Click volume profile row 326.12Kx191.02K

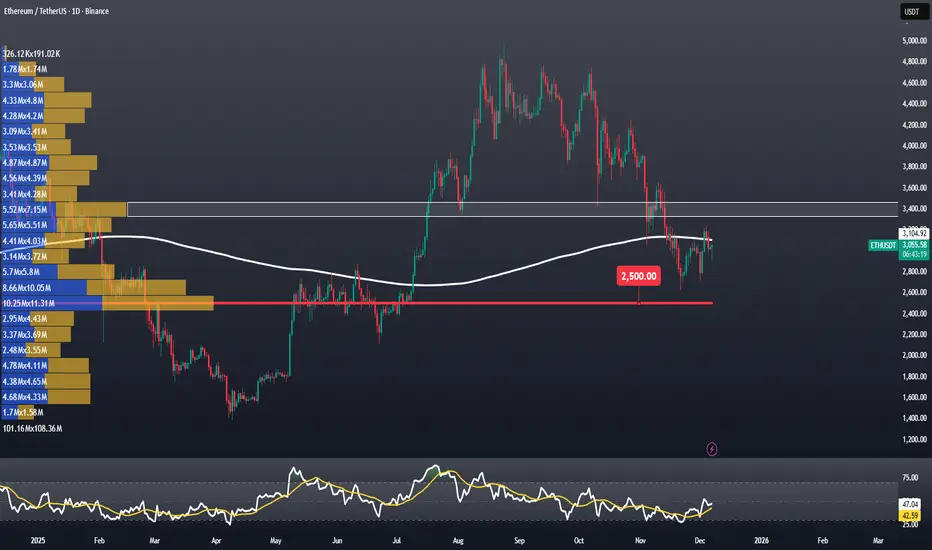(x=32, y=54)
